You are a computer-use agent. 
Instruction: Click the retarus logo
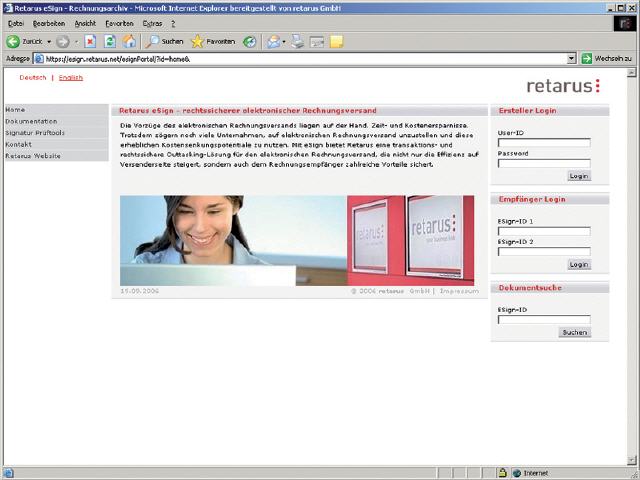(x=563, y=86)
